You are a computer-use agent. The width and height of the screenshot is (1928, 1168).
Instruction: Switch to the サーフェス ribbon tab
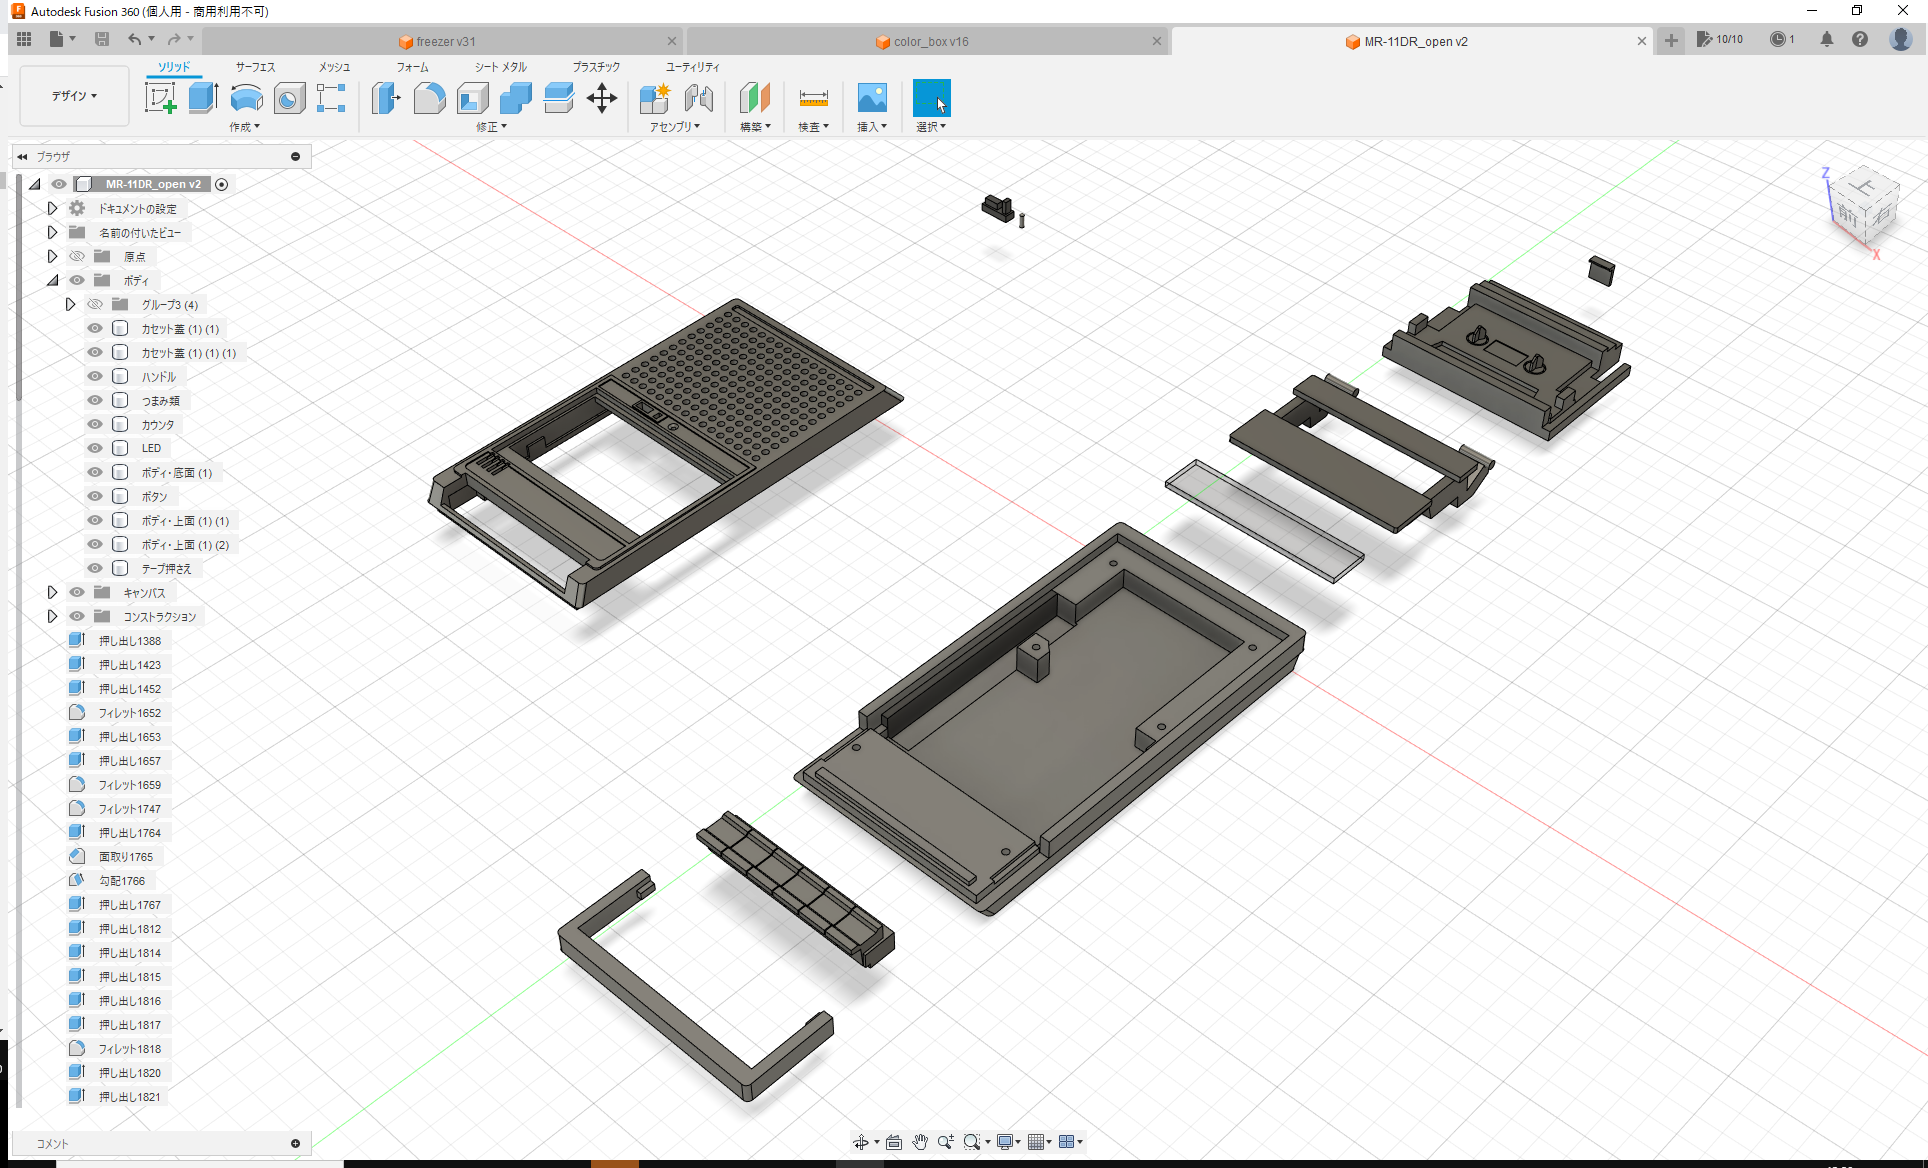[254, 67]
